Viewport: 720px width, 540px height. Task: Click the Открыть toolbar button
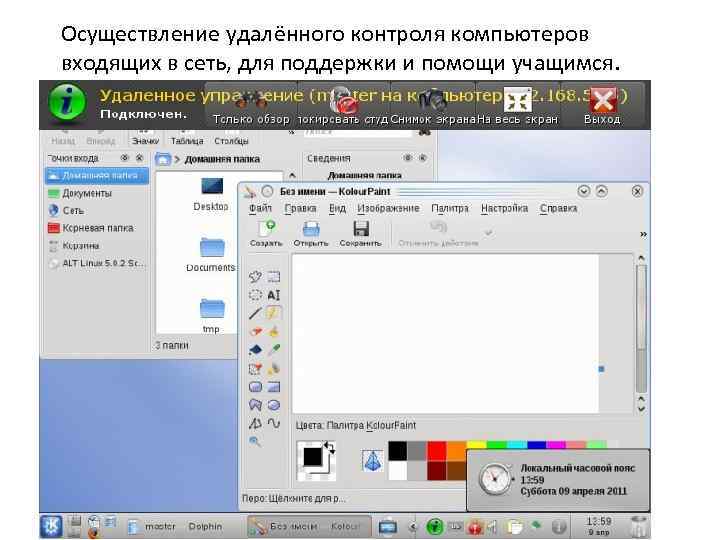311,234
